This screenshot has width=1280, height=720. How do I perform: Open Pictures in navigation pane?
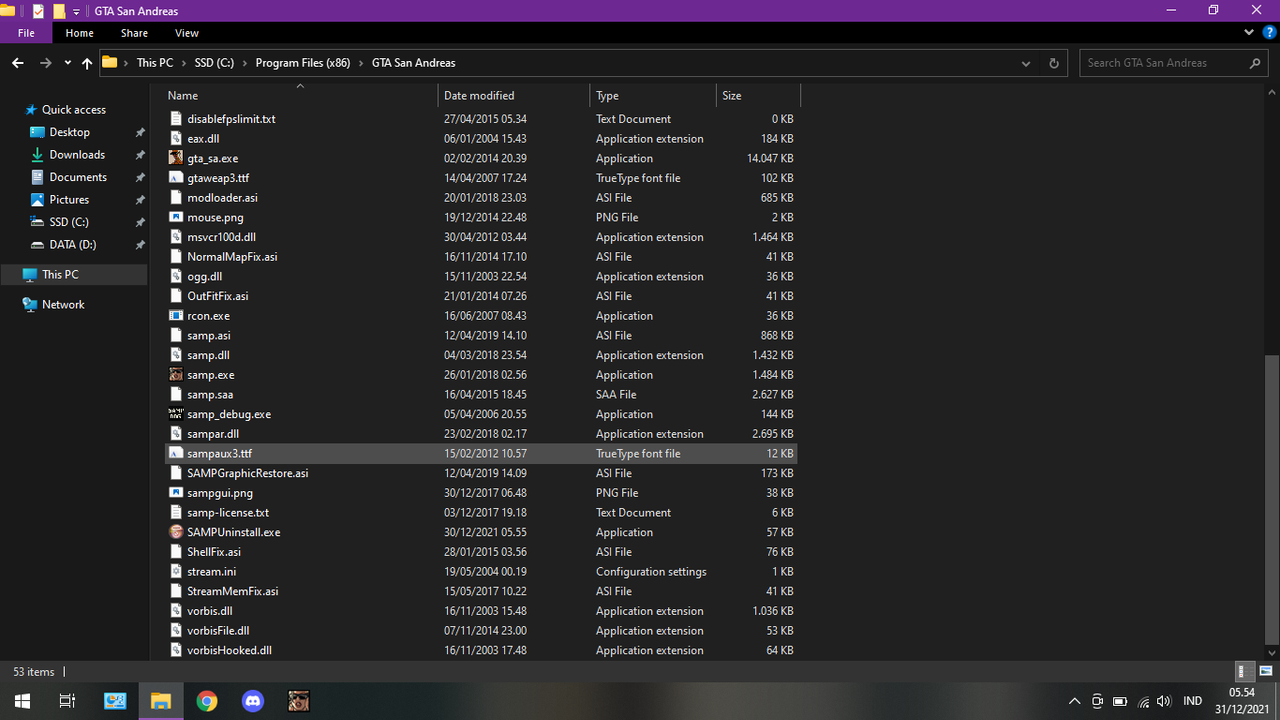[x=69, y=200]
